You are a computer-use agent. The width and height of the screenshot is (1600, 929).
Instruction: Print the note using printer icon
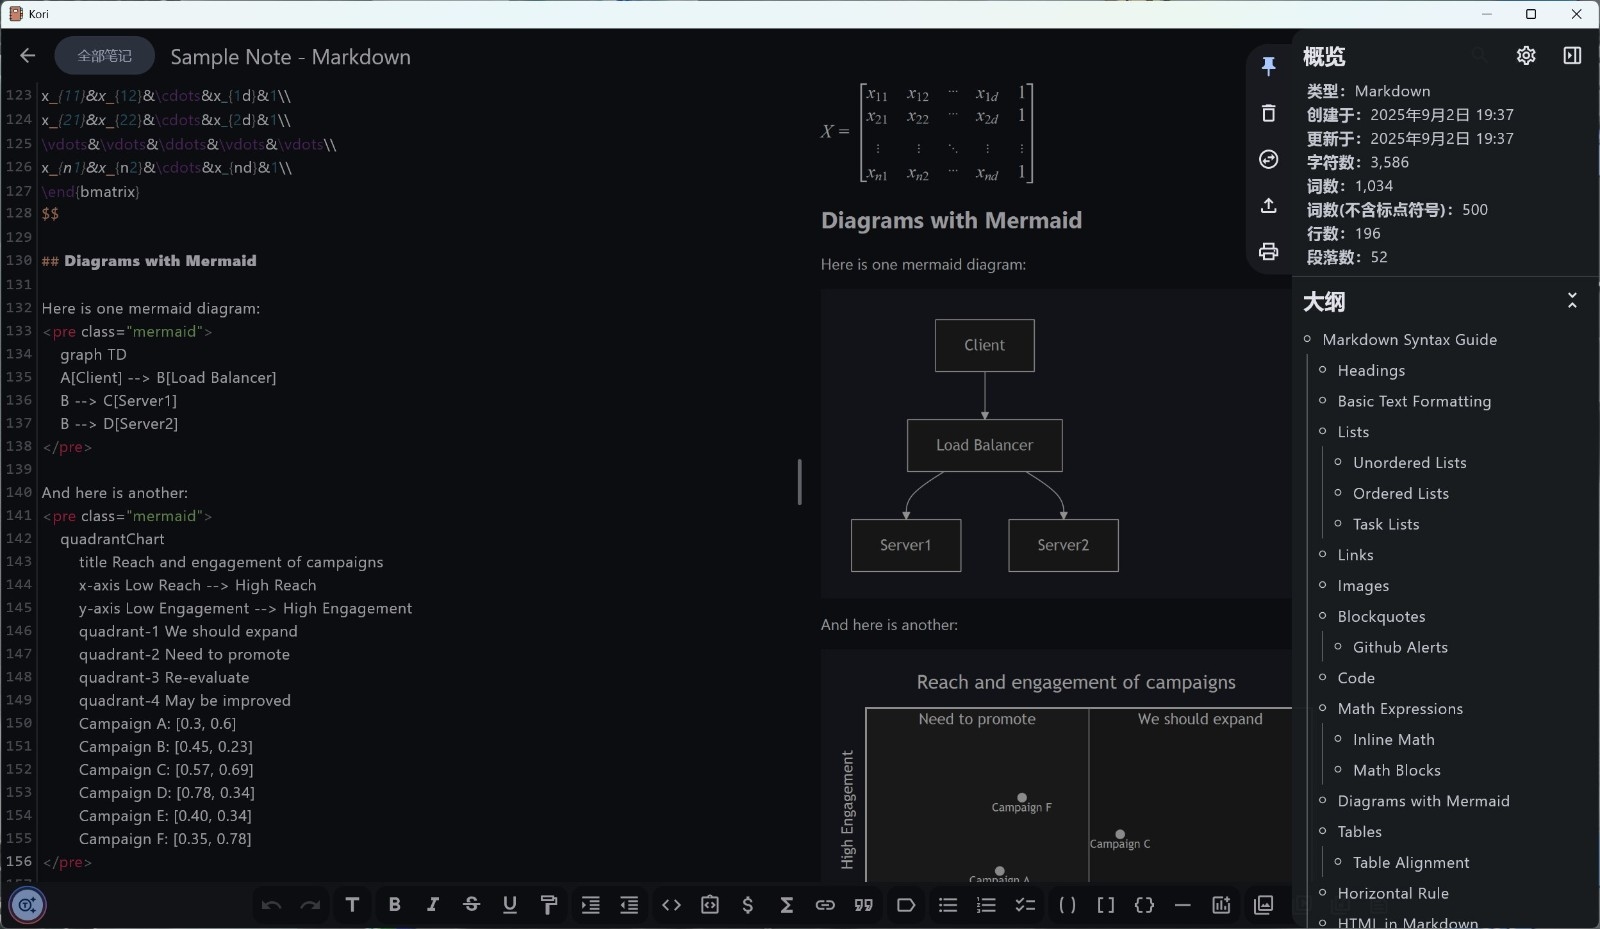1268,252
